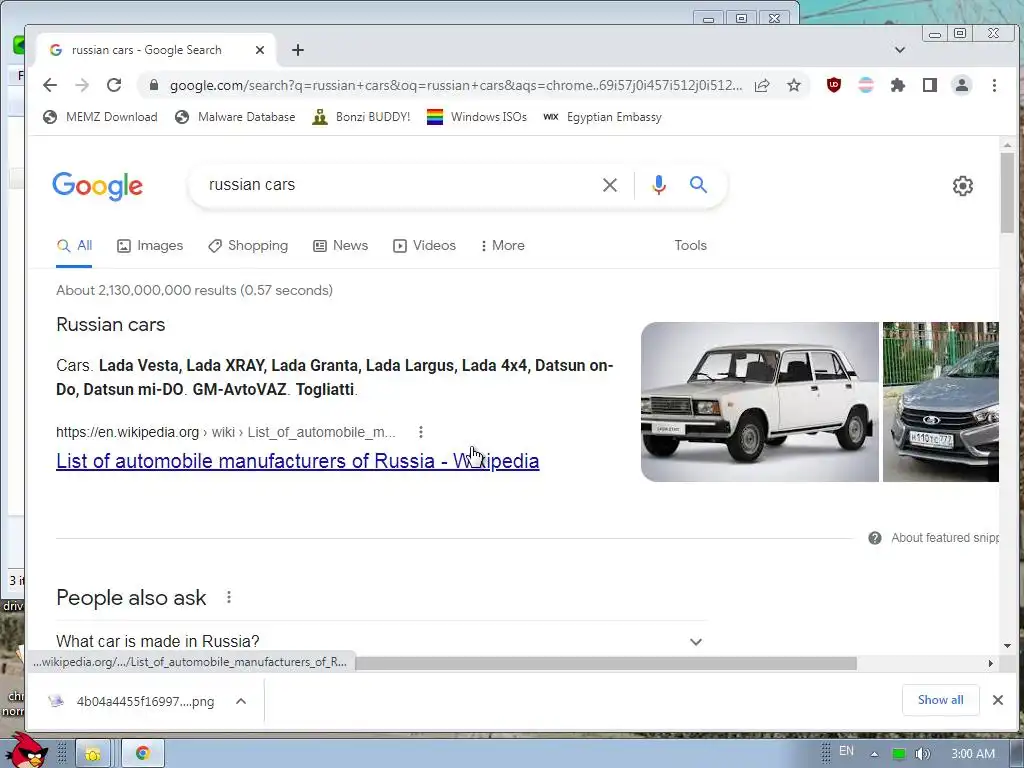1024x768 pixels.
Task: Expand the More search categories menu
Action: (x=502, y=246)
